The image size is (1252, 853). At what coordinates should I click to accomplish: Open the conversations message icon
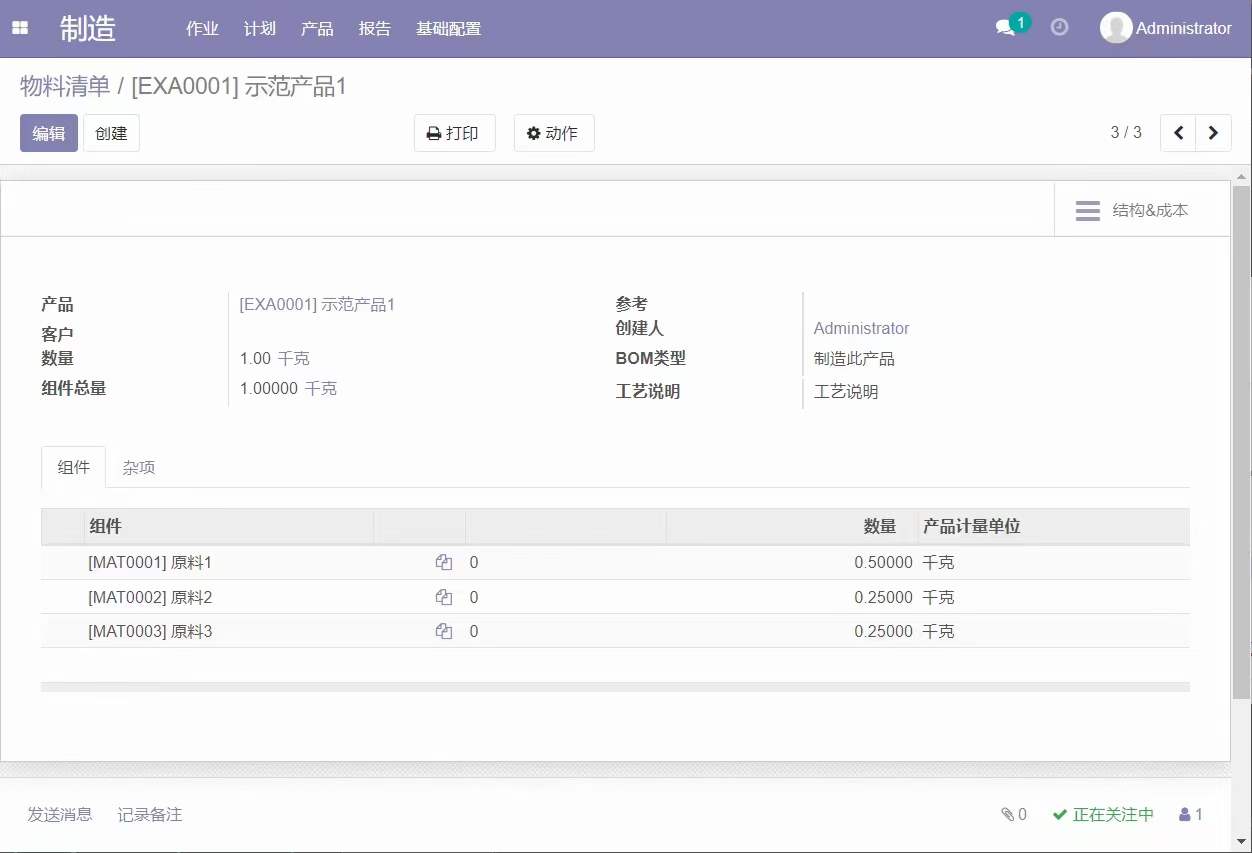pos(1006,28)
